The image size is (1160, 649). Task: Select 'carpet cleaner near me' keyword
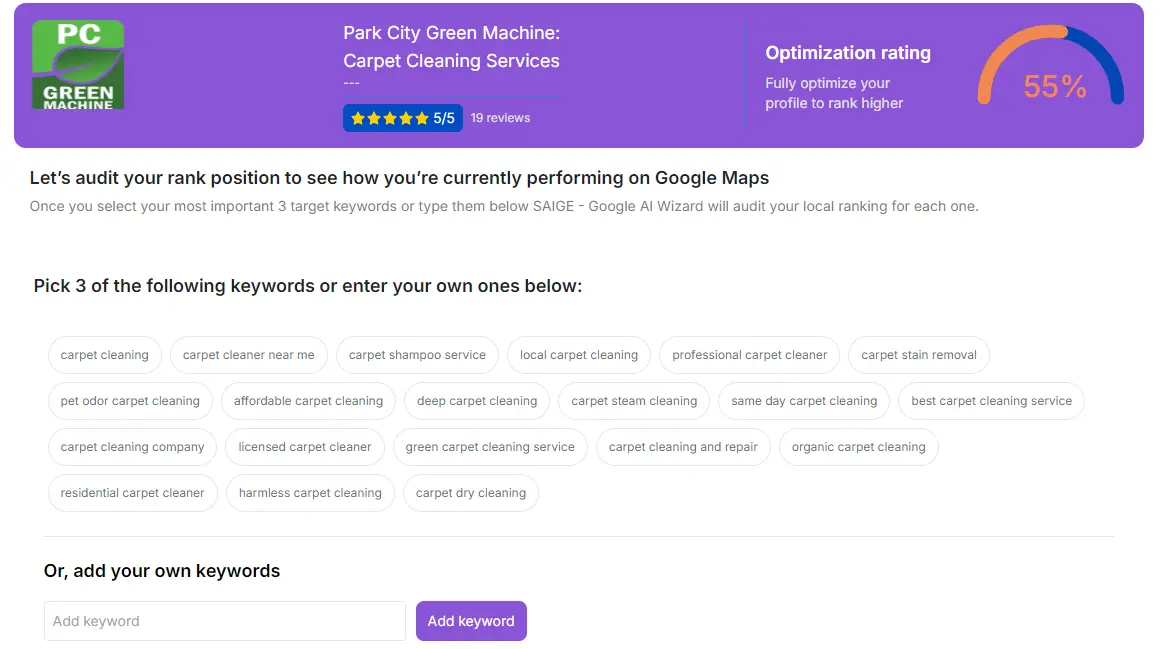249,355
